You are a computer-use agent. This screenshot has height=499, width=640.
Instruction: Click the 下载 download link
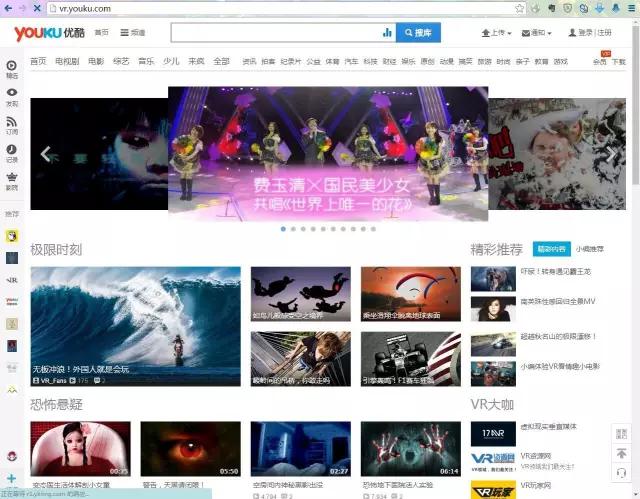[x=619, y=62]
